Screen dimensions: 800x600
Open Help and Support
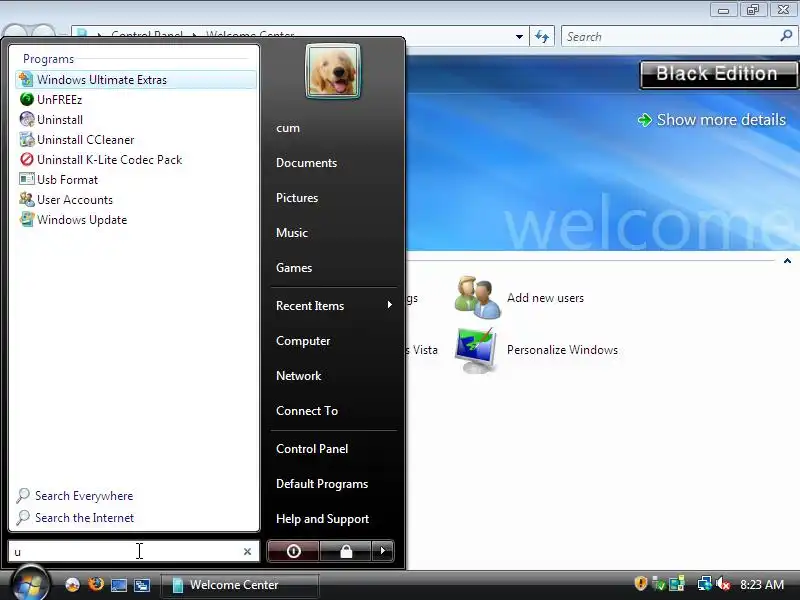[322, 519]
